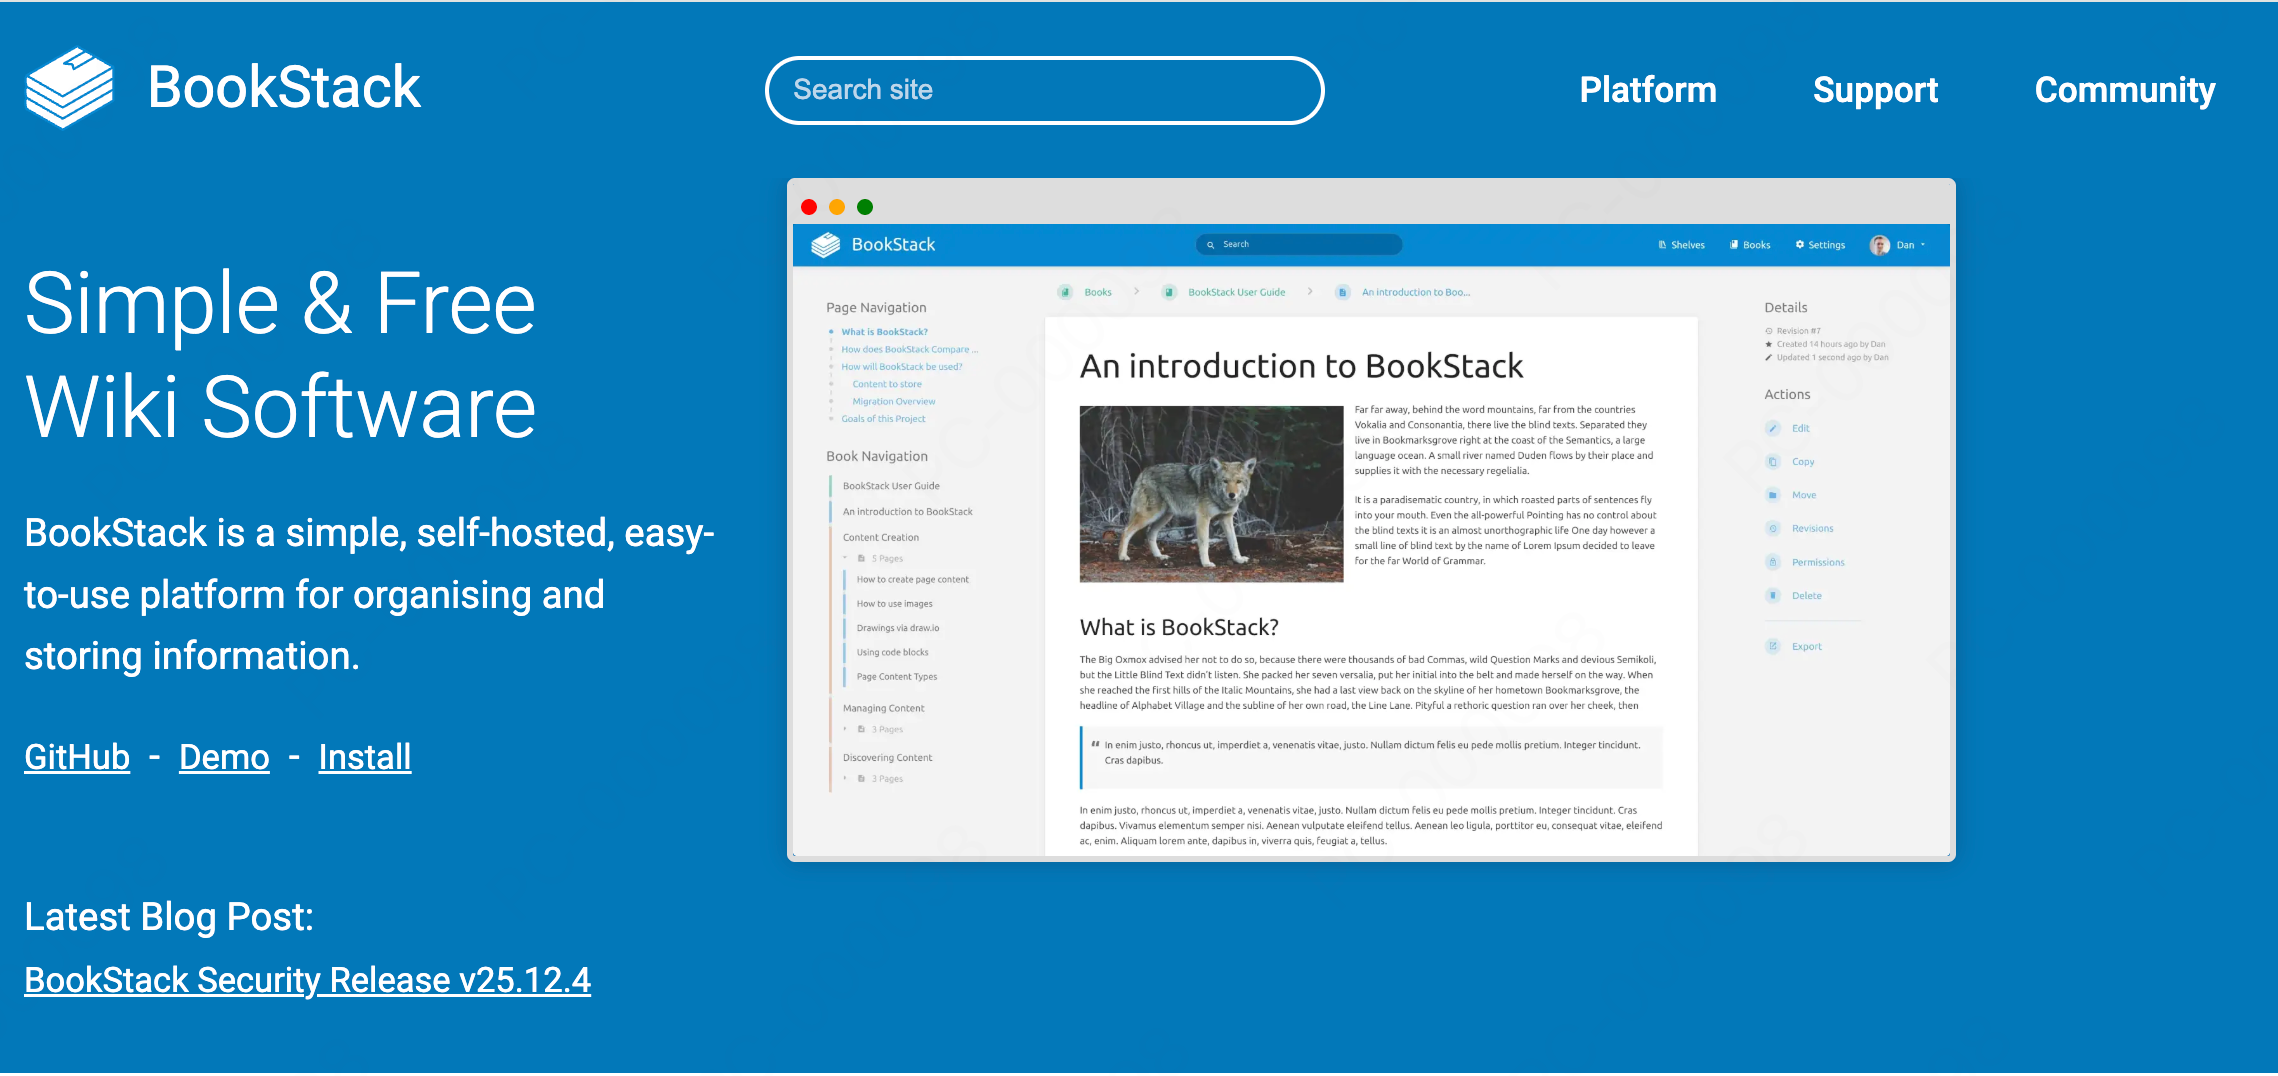Viewport: 2278px width, 1076px height.
Task: Open the Demo link
Action: click(224, 757)
